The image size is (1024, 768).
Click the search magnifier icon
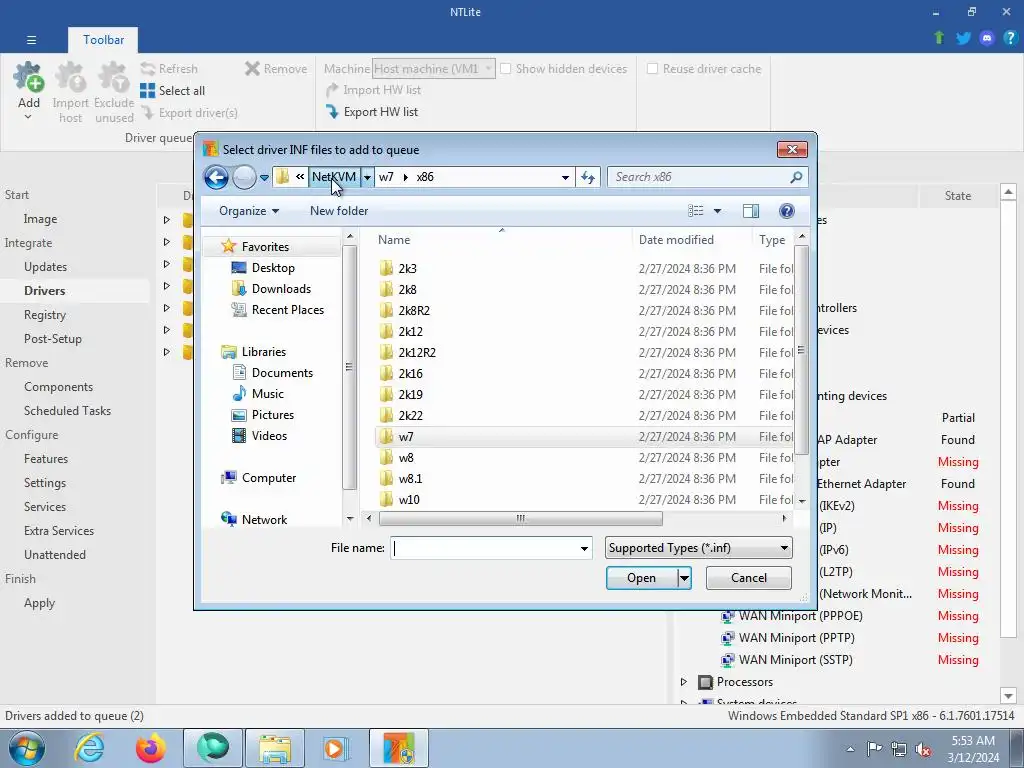click(x=796, y=177)
